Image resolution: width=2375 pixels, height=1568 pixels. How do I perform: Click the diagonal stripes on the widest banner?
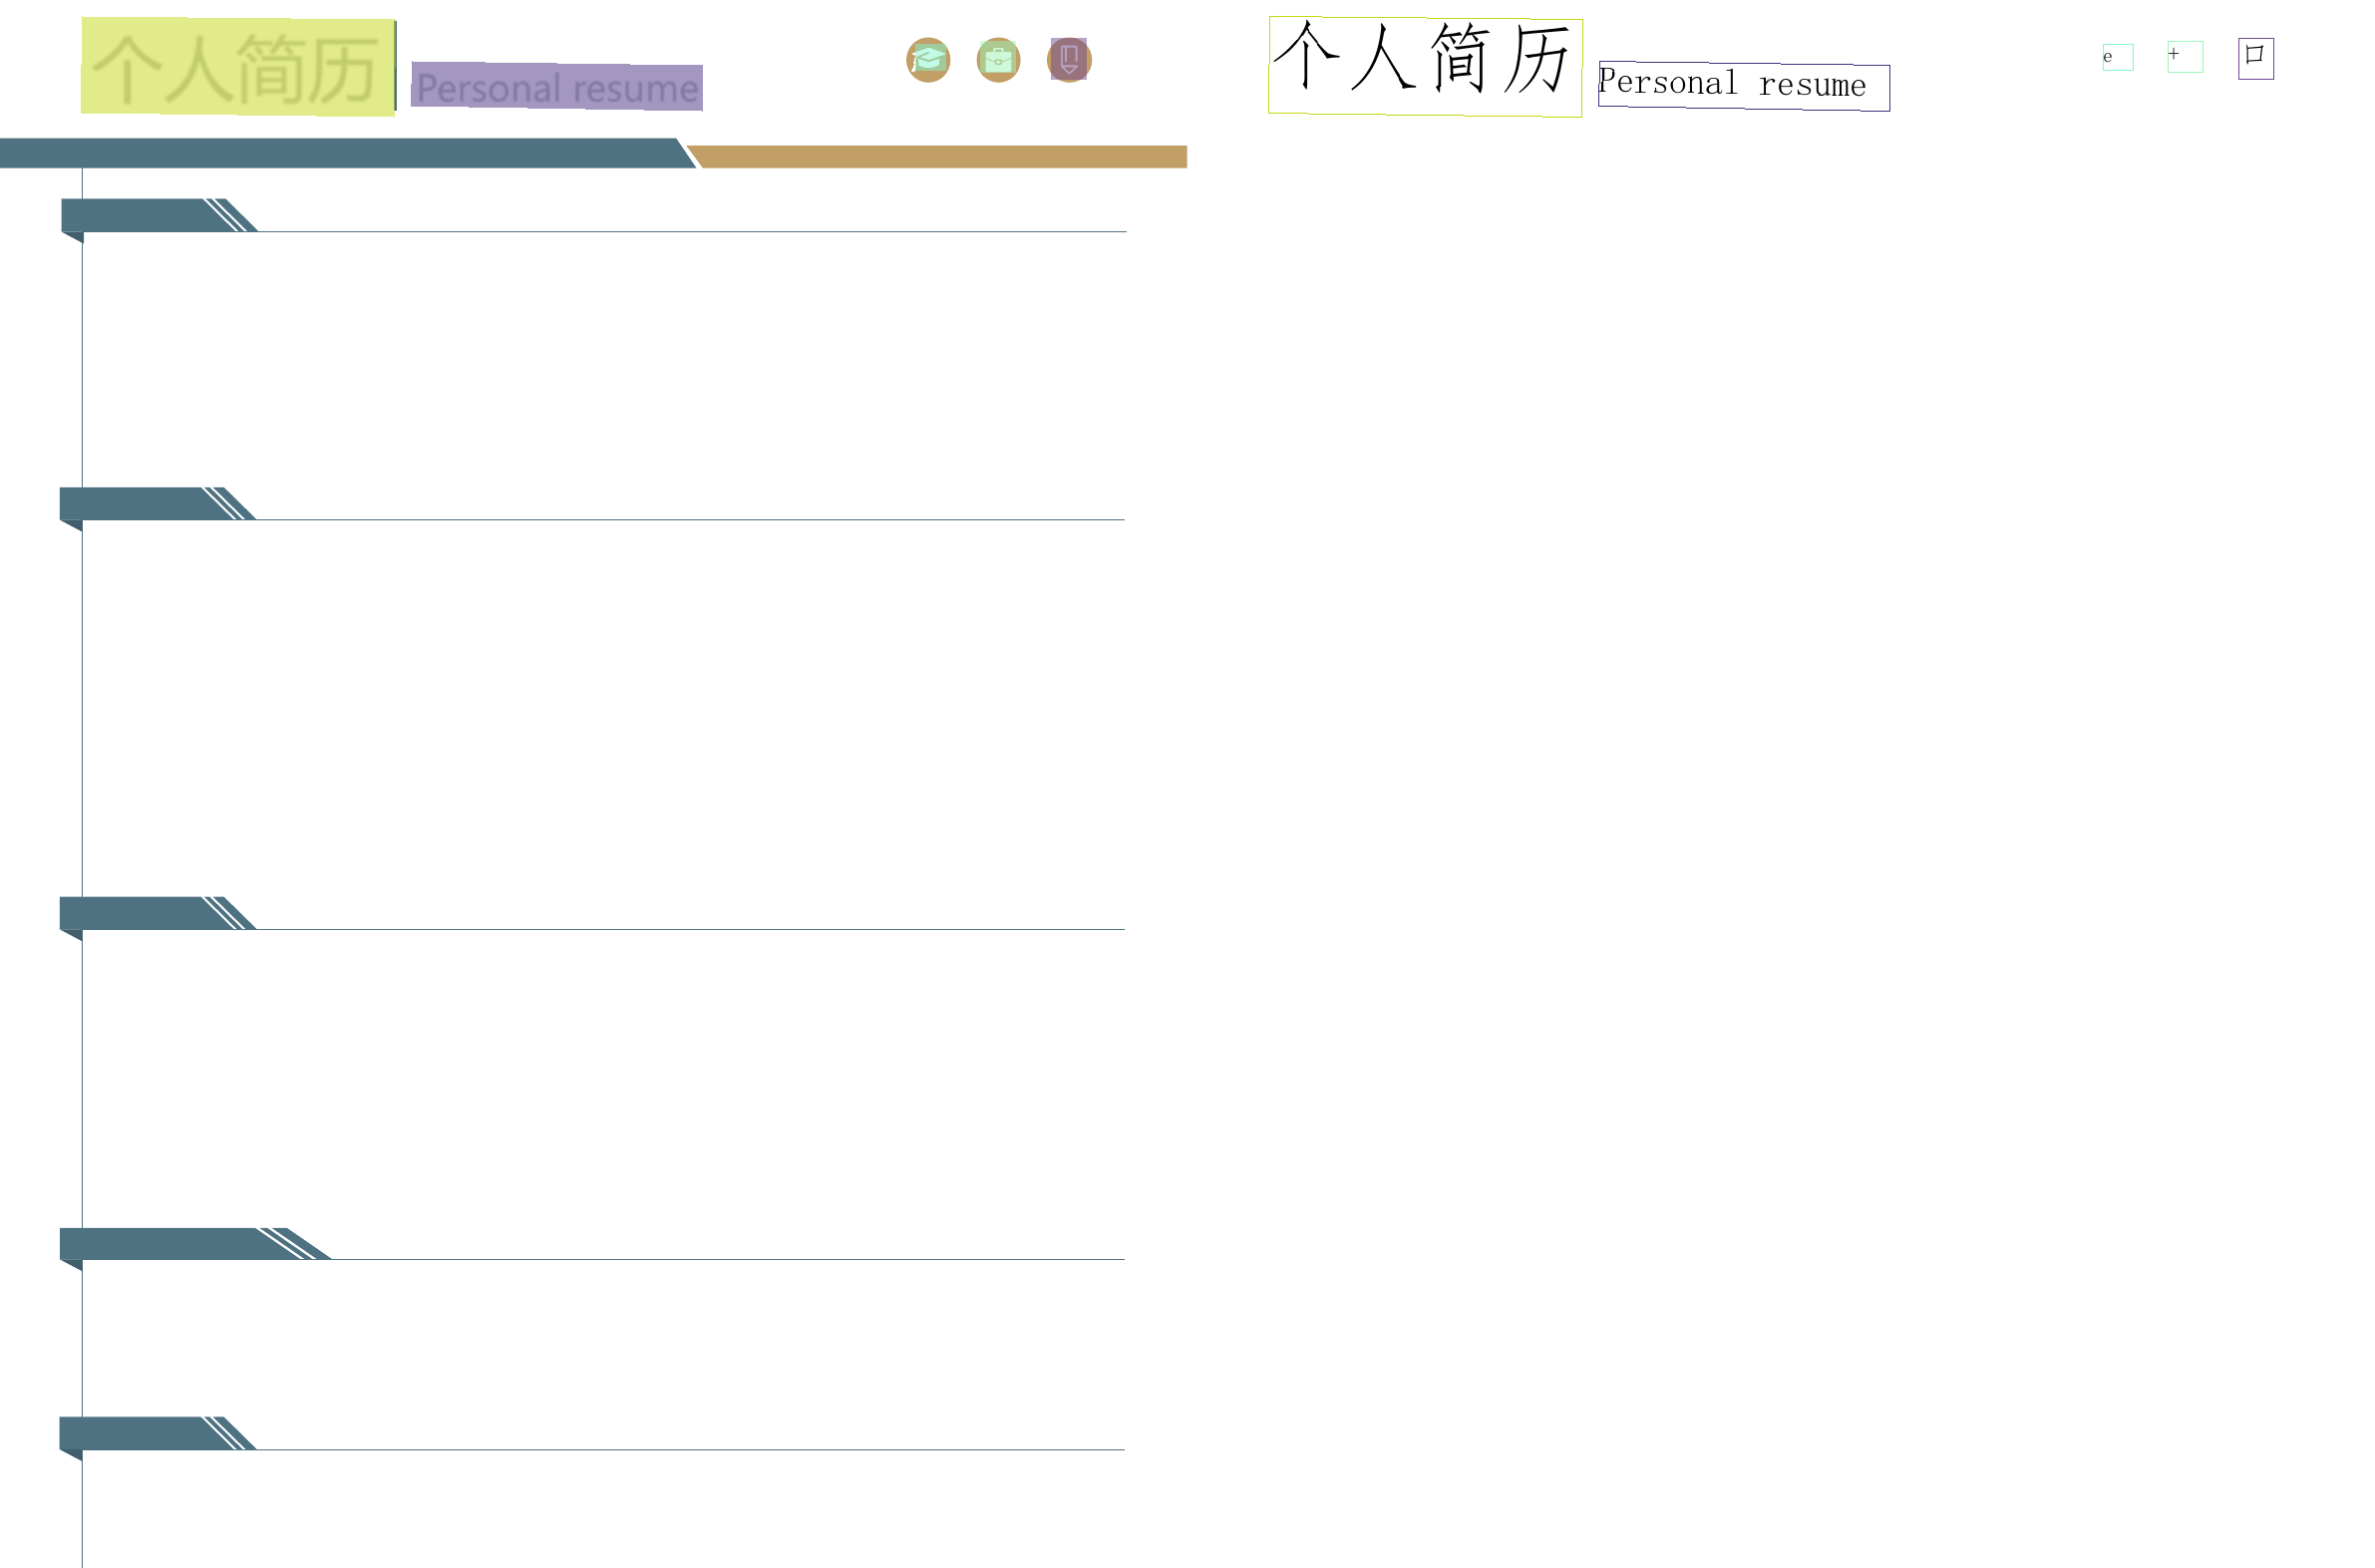click(289, 1243)
